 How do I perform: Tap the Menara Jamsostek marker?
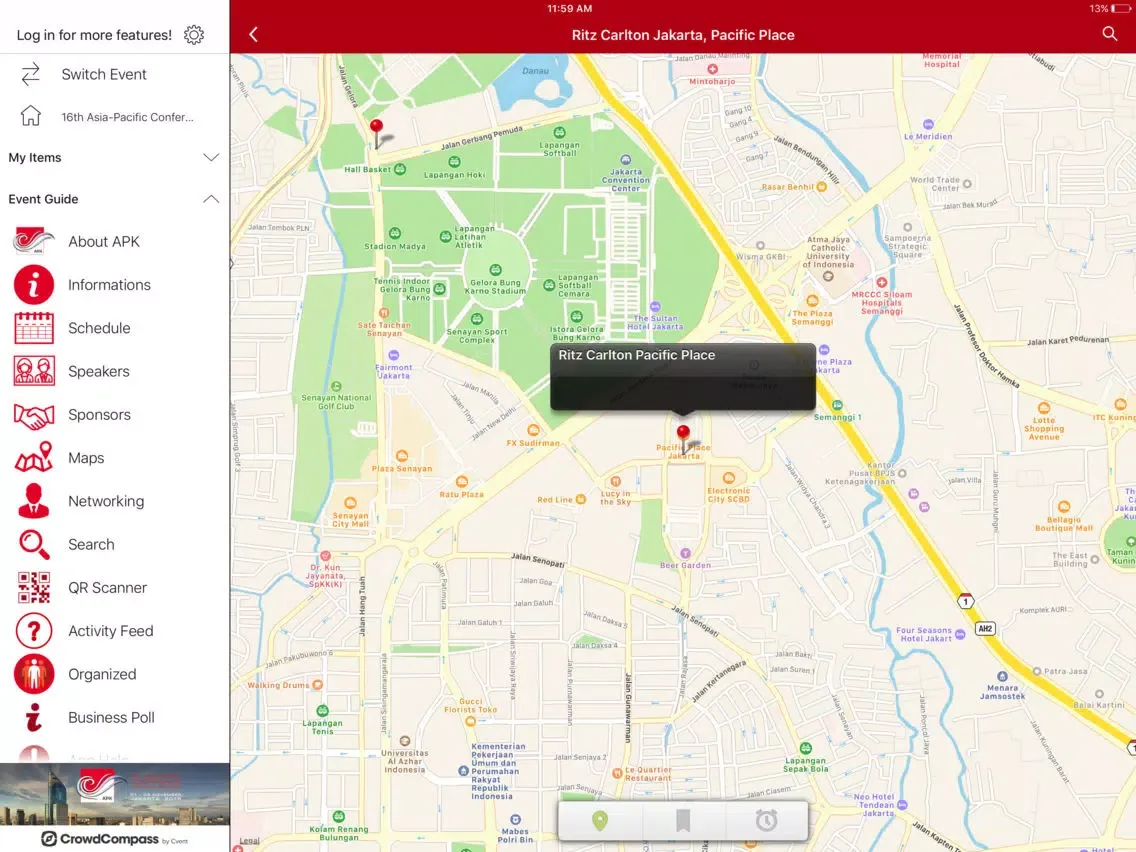[1002, 677]
